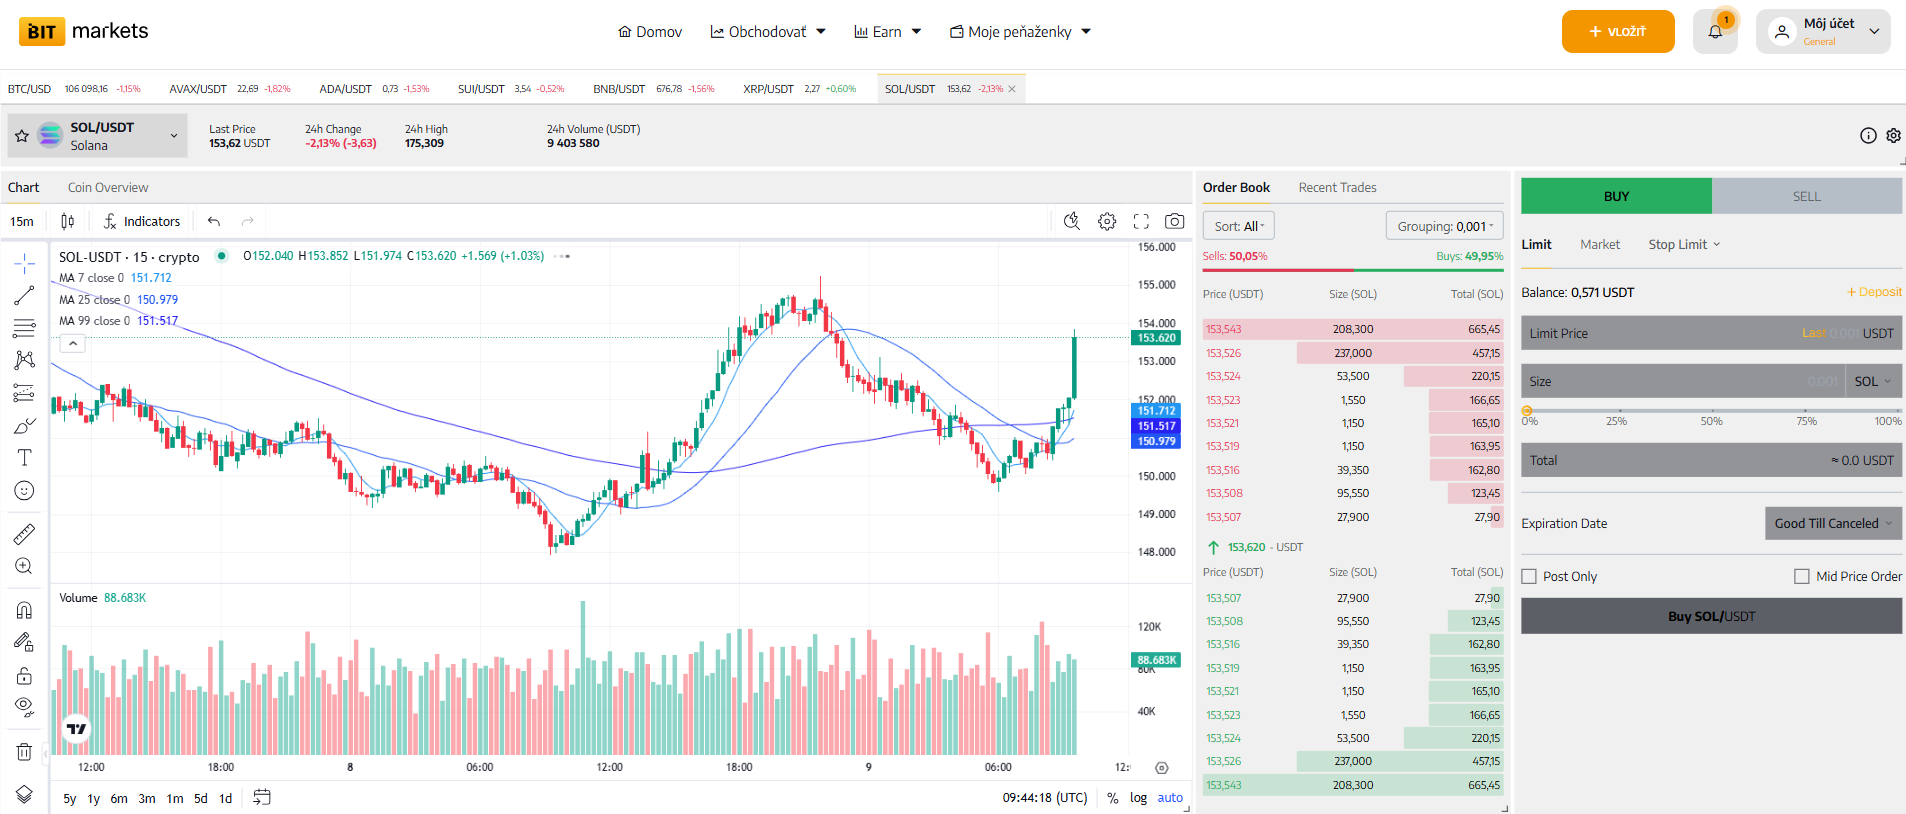Open chart settings gear icon
The width and height of the screenshot is (1906, 814).
click(1107, 221)
